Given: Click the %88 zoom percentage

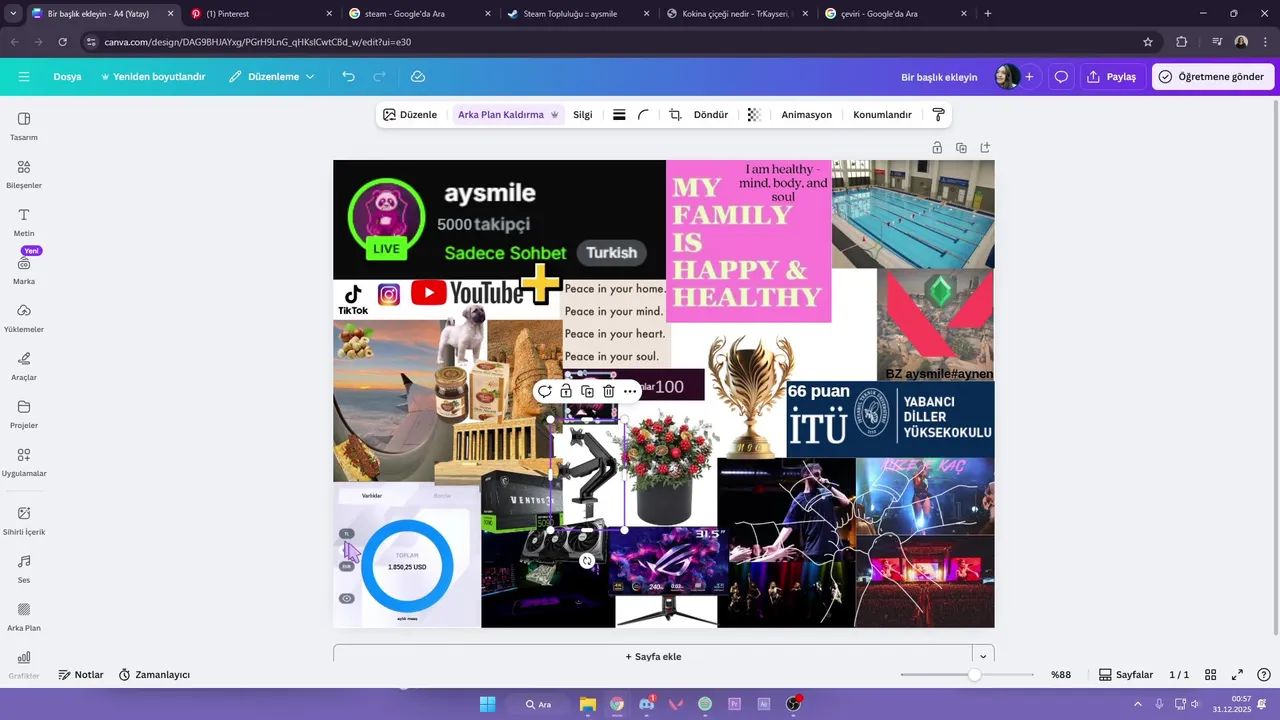Looking at the screenshot, I should pyautogui.click(x=1061, y=675).
